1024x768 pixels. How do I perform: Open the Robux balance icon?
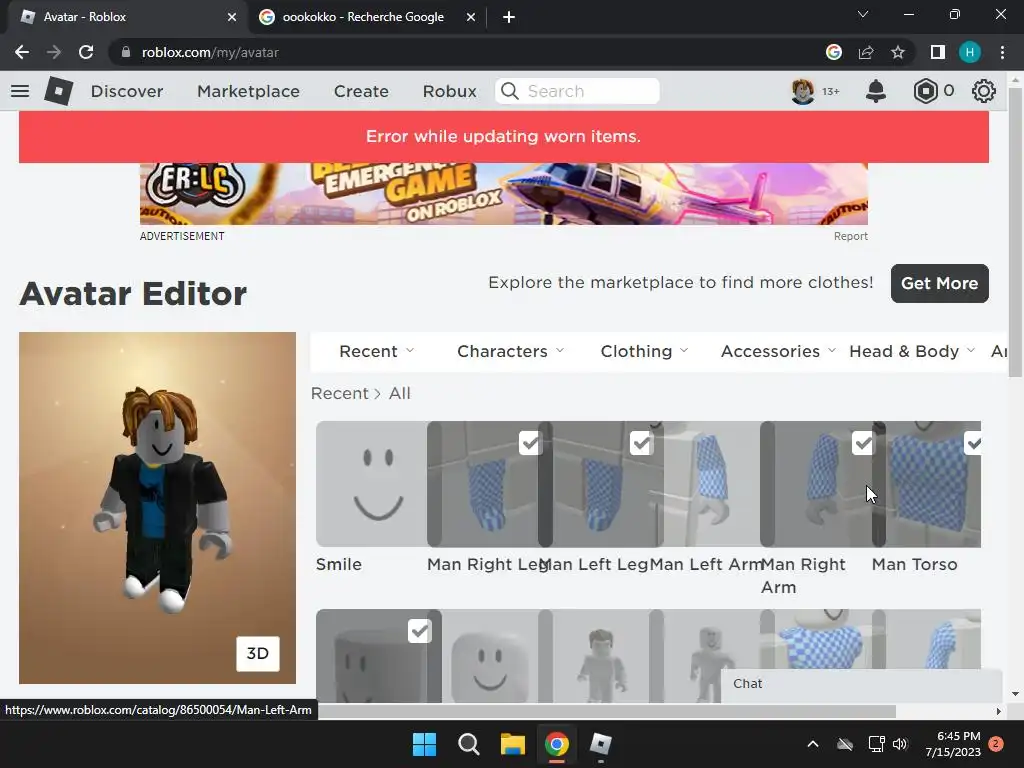(x=925, y=91)
